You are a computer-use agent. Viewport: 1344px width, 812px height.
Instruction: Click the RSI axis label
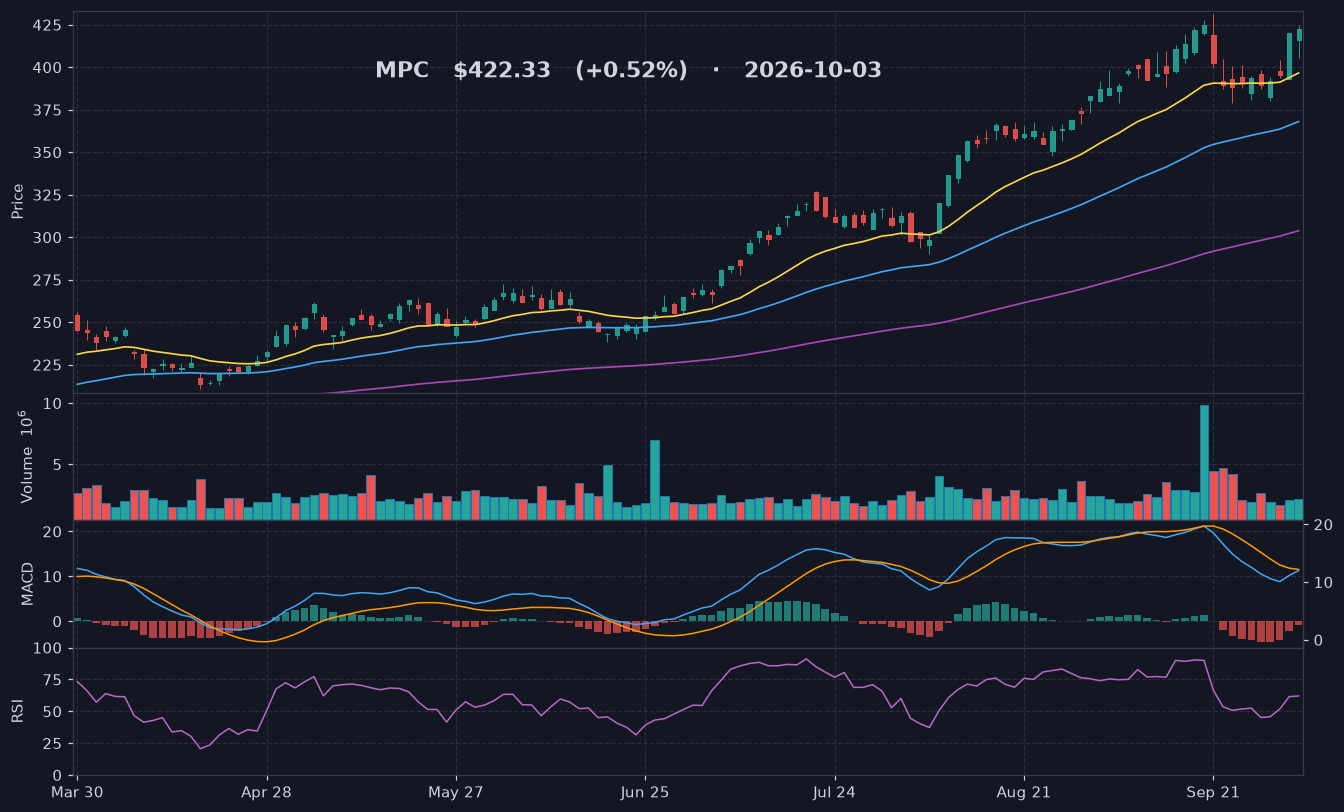[17, 711]
